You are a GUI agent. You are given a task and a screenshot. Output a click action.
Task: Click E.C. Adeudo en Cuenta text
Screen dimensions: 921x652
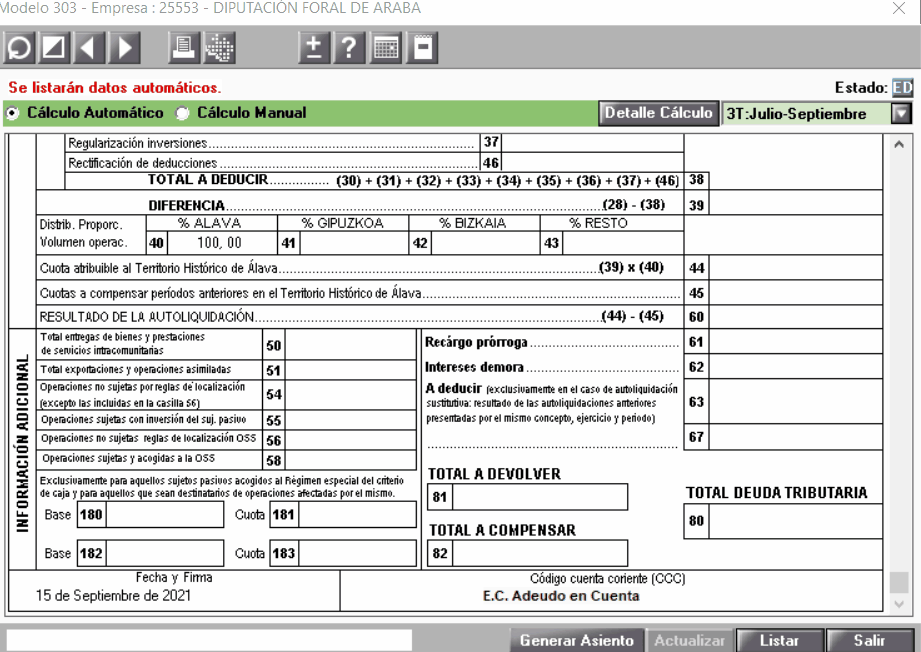(x=561, y=596)
